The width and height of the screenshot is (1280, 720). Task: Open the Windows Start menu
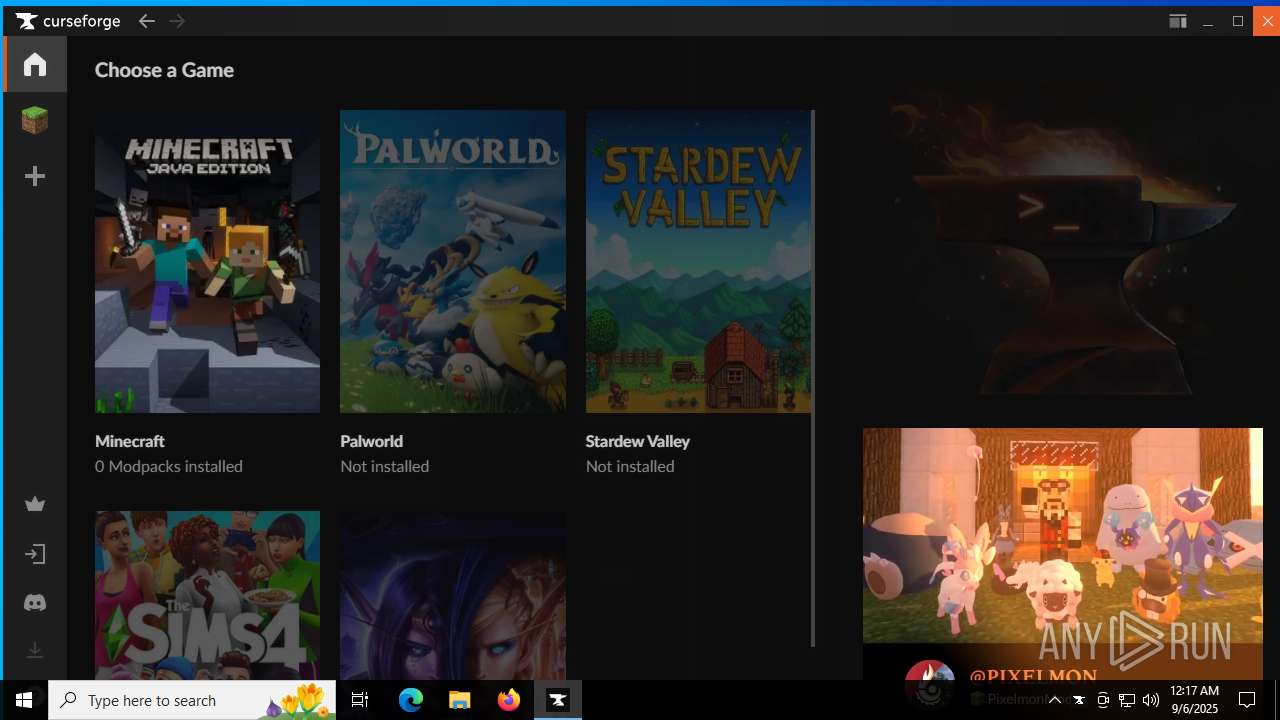tap(24, 700)
